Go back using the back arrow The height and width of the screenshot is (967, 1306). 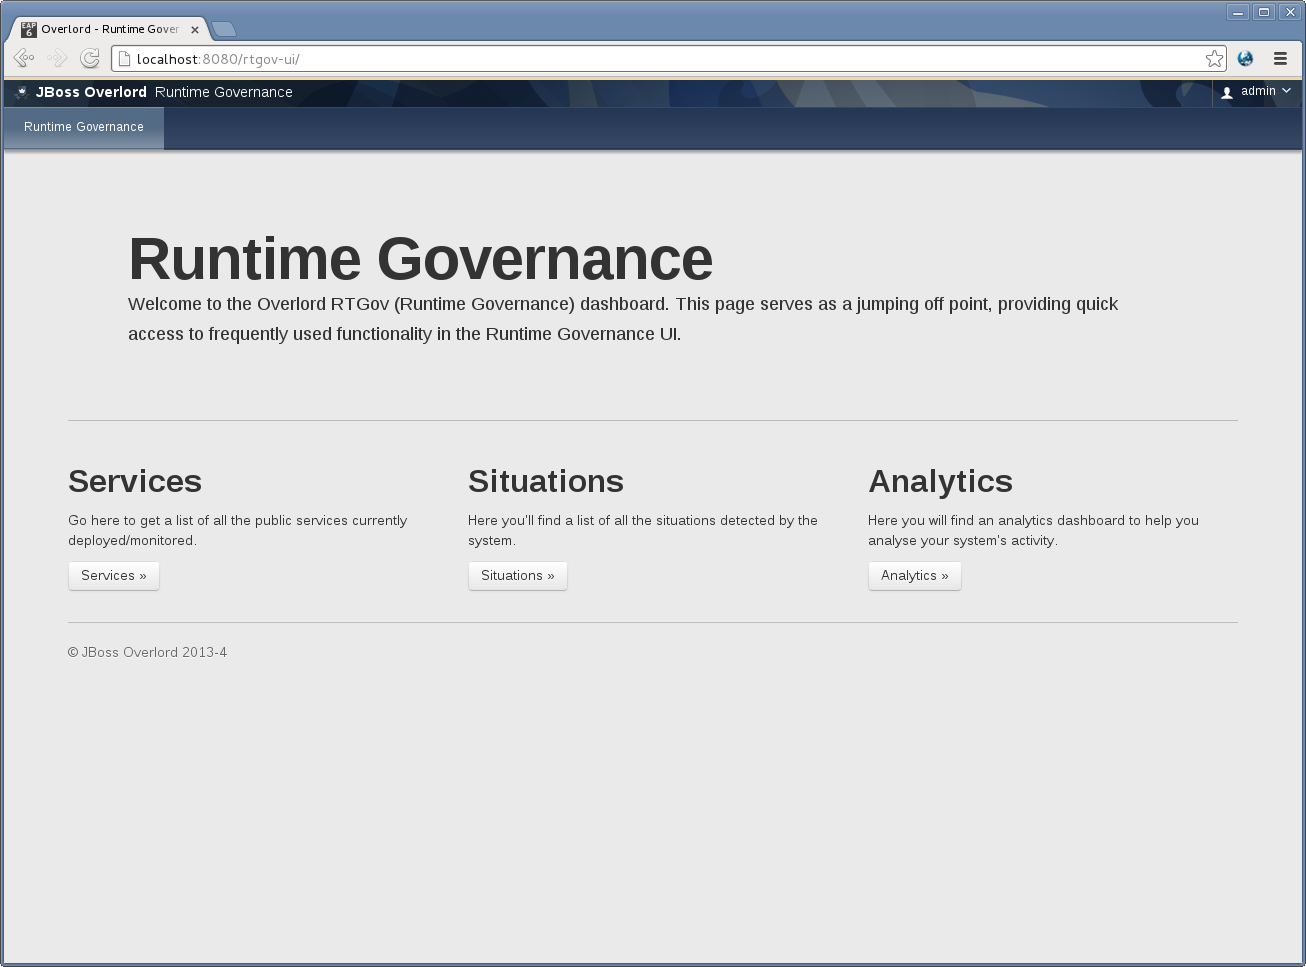click(x=24, y=58)
